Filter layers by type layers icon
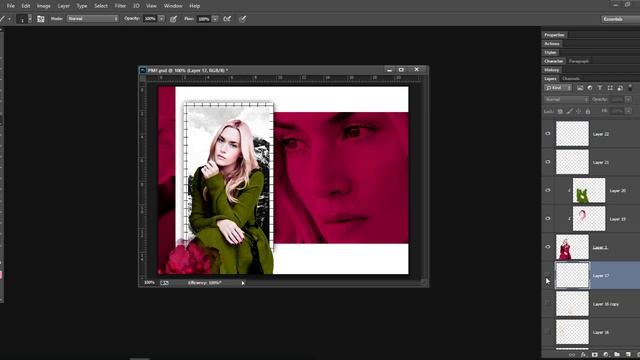 click(600, 88)
